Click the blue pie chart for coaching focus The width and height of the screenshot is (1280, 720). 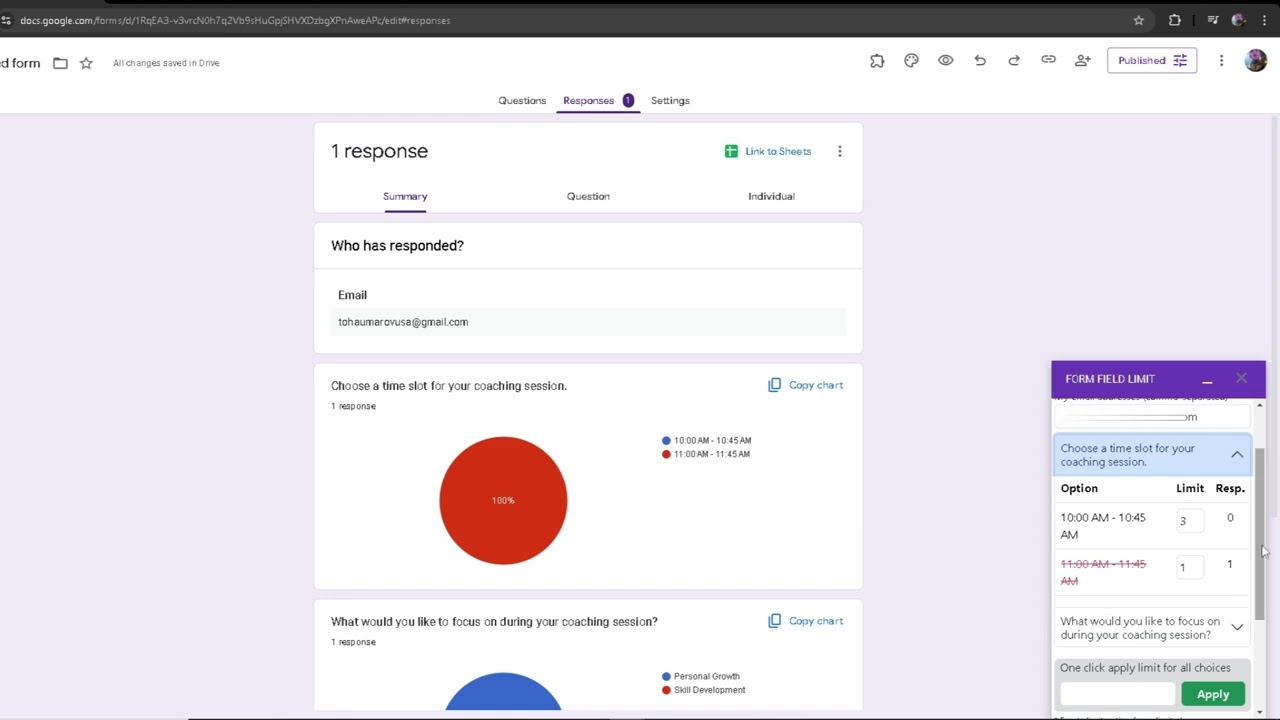(x=503, y=691)
